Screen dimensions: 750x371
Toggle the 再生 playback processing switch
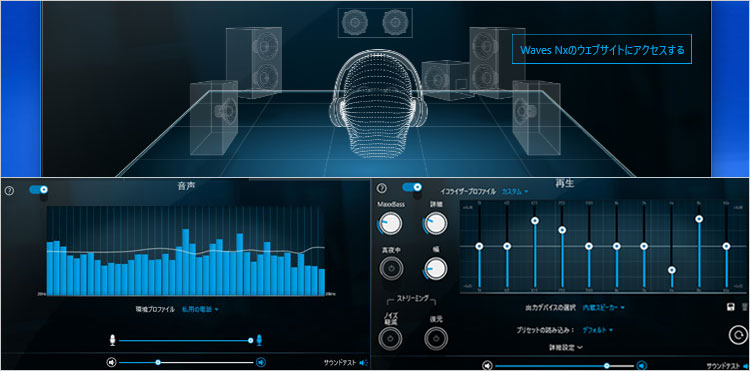click(x=412, y=187)
